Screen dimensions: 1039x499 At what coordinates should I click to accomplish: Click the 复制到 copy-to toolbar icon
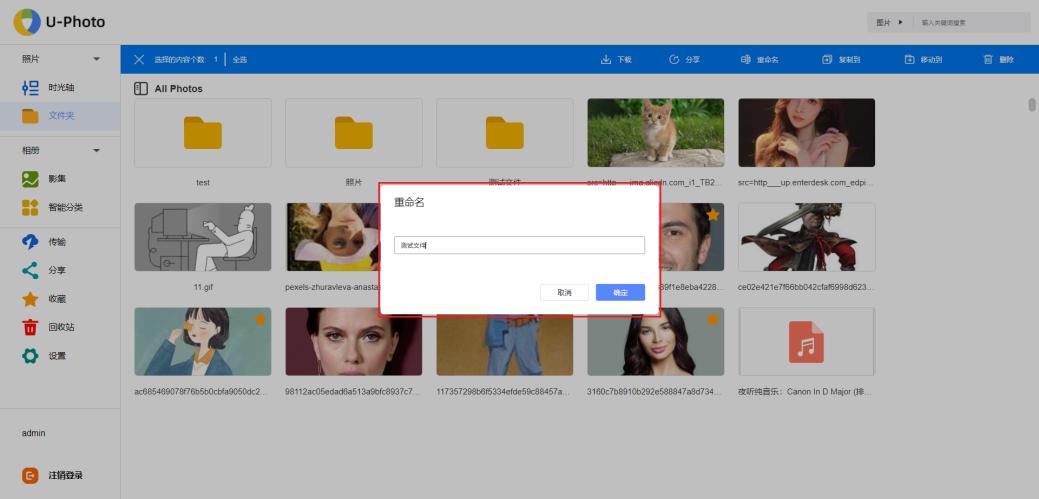click(x=827, y=60)
